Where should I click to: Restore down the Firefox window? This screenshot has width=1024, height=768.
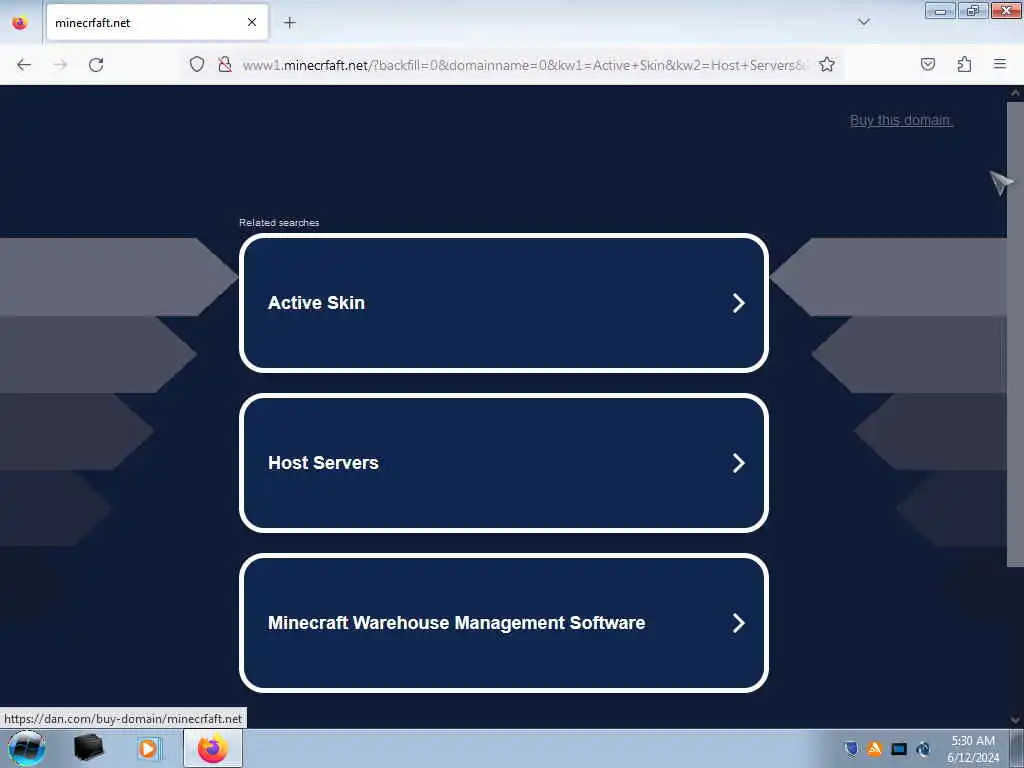coord(973,10)
